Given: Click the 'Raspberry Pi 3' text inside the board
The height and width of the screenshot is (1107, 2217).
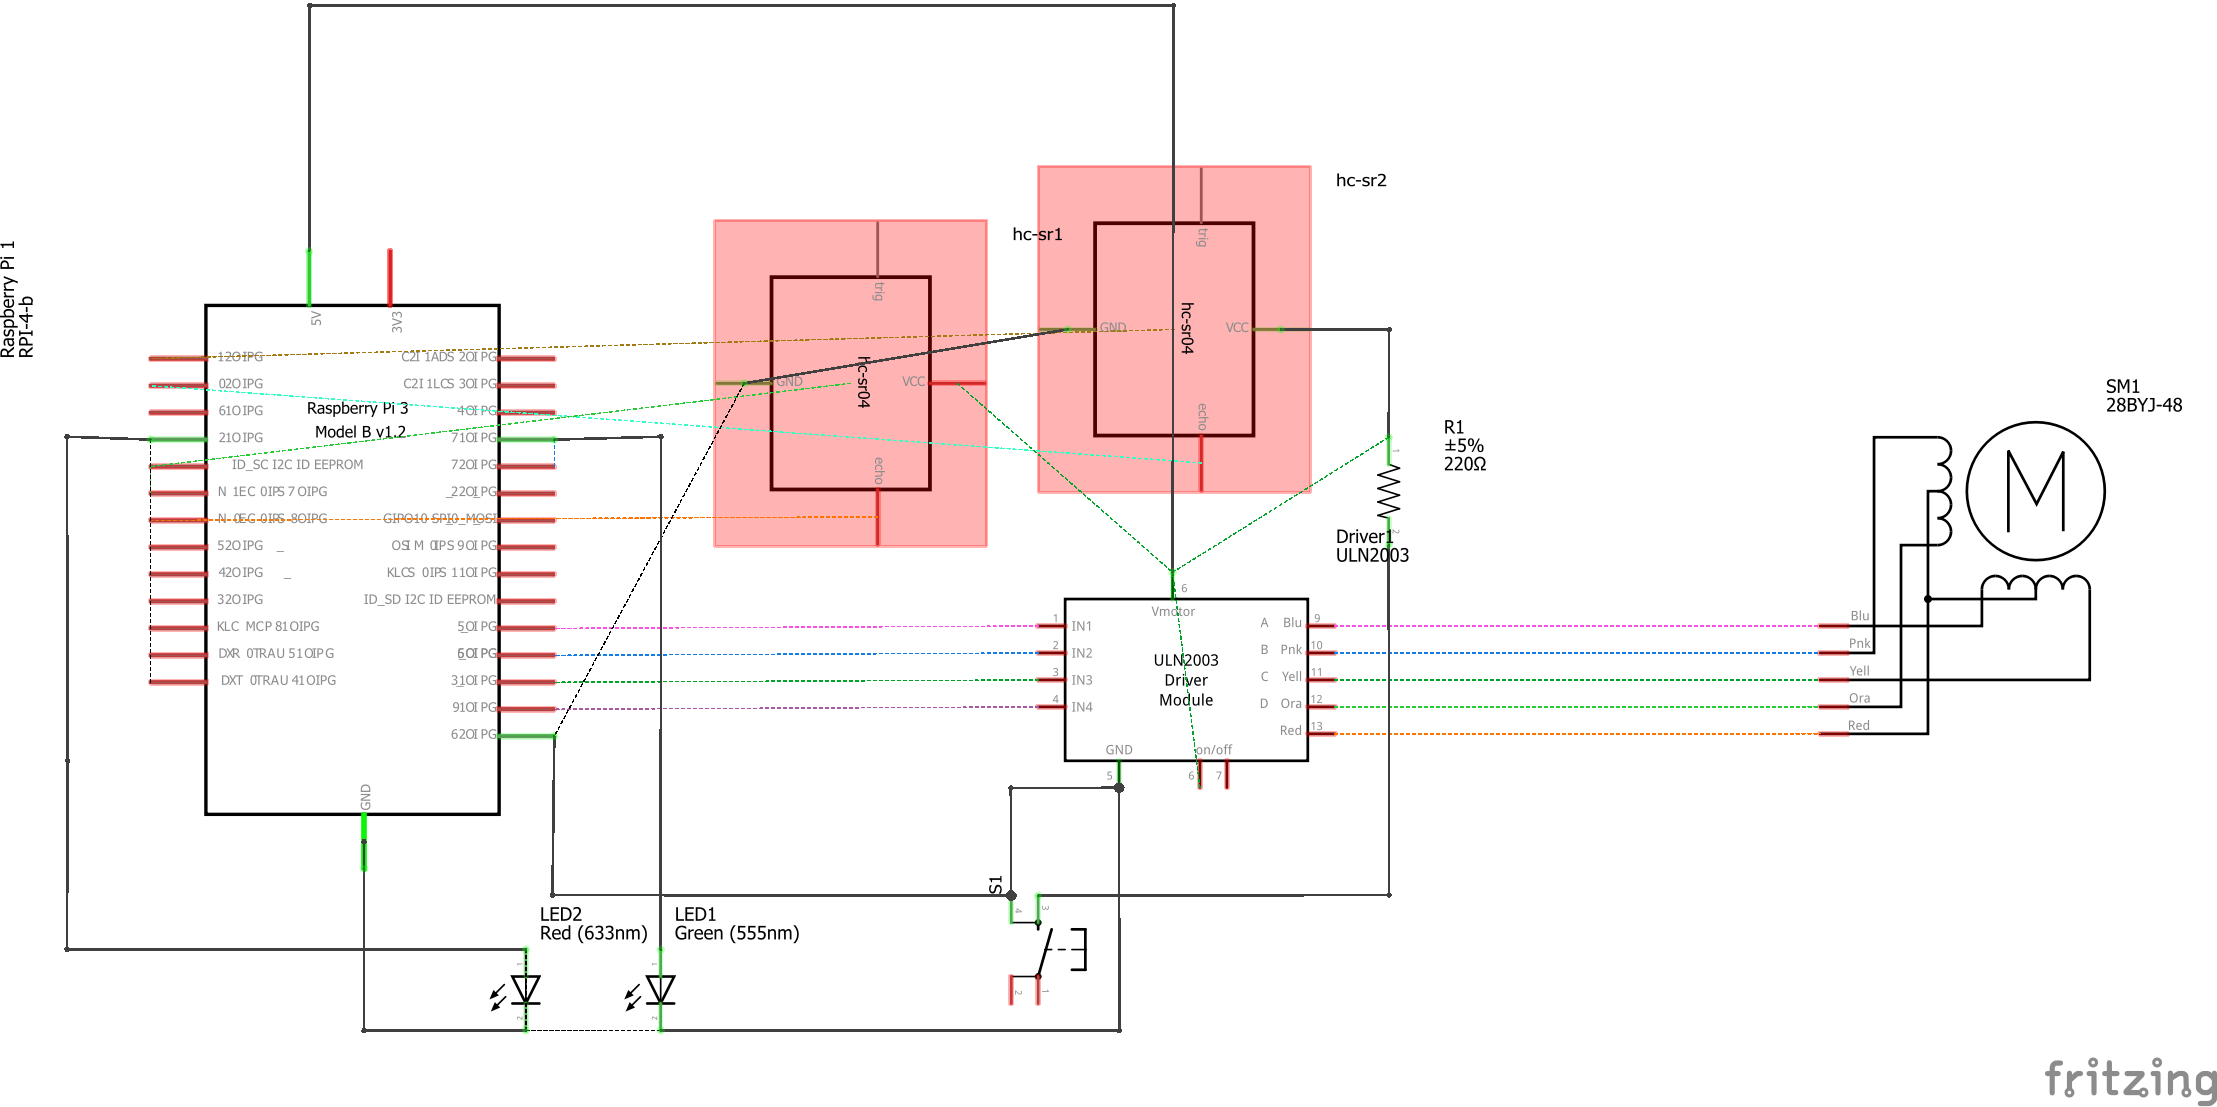Looking at the screenshot, I should pos(358,408).
